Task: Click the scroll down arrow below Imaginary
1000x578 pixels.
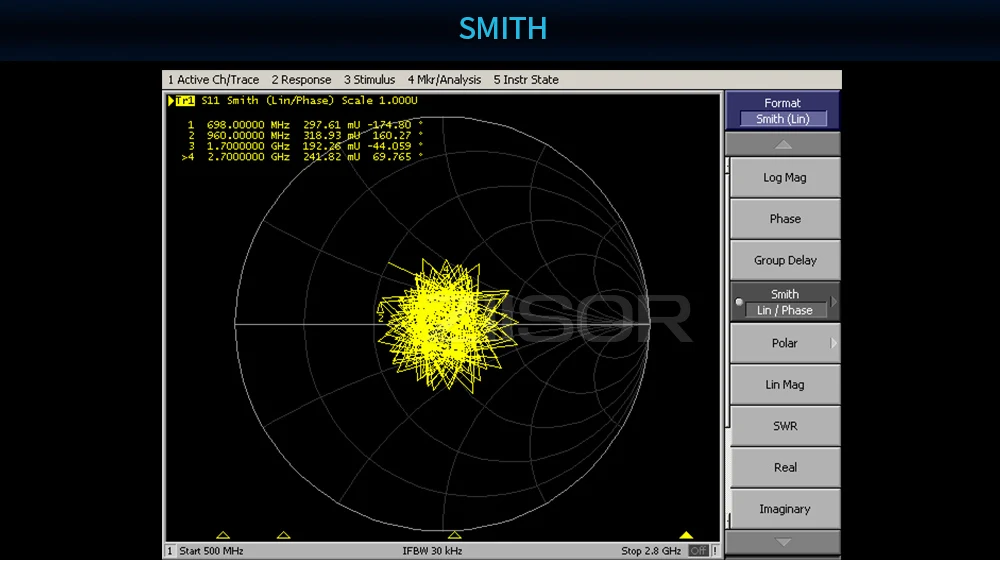Action: coord(783,542)
